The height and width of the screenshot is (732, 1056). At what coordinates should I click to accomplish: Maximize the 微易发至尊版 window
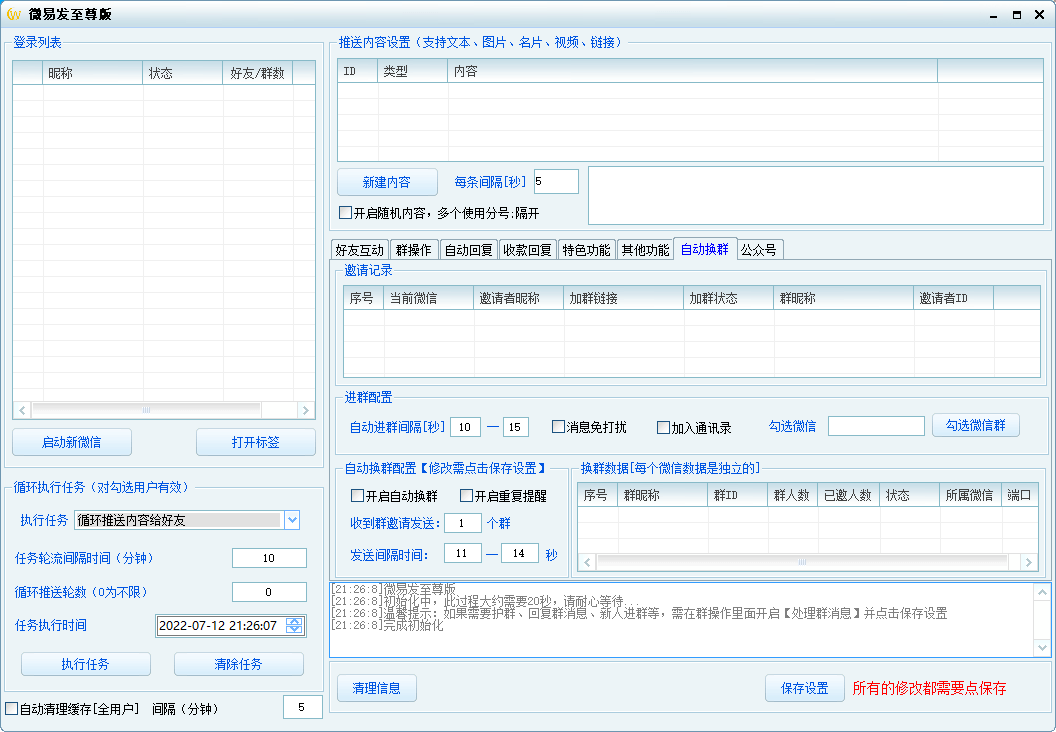point(1017,15)
